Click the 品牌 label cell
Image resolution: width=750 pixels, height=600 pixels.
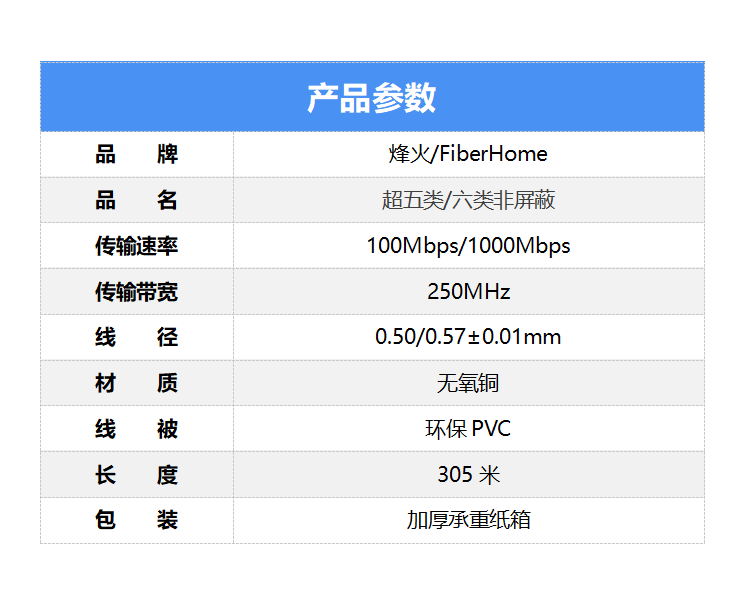pyautogui.click(x=137, y=155)
